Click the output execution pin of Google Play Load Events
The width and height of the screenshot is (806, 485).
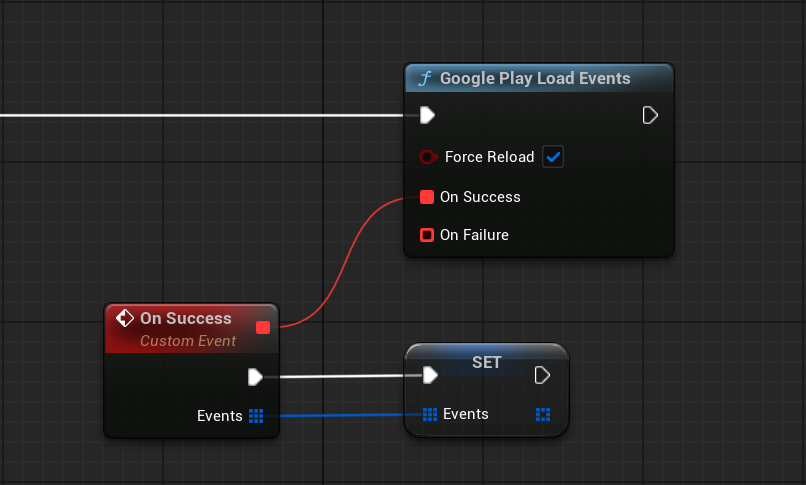tap(650, 115)
